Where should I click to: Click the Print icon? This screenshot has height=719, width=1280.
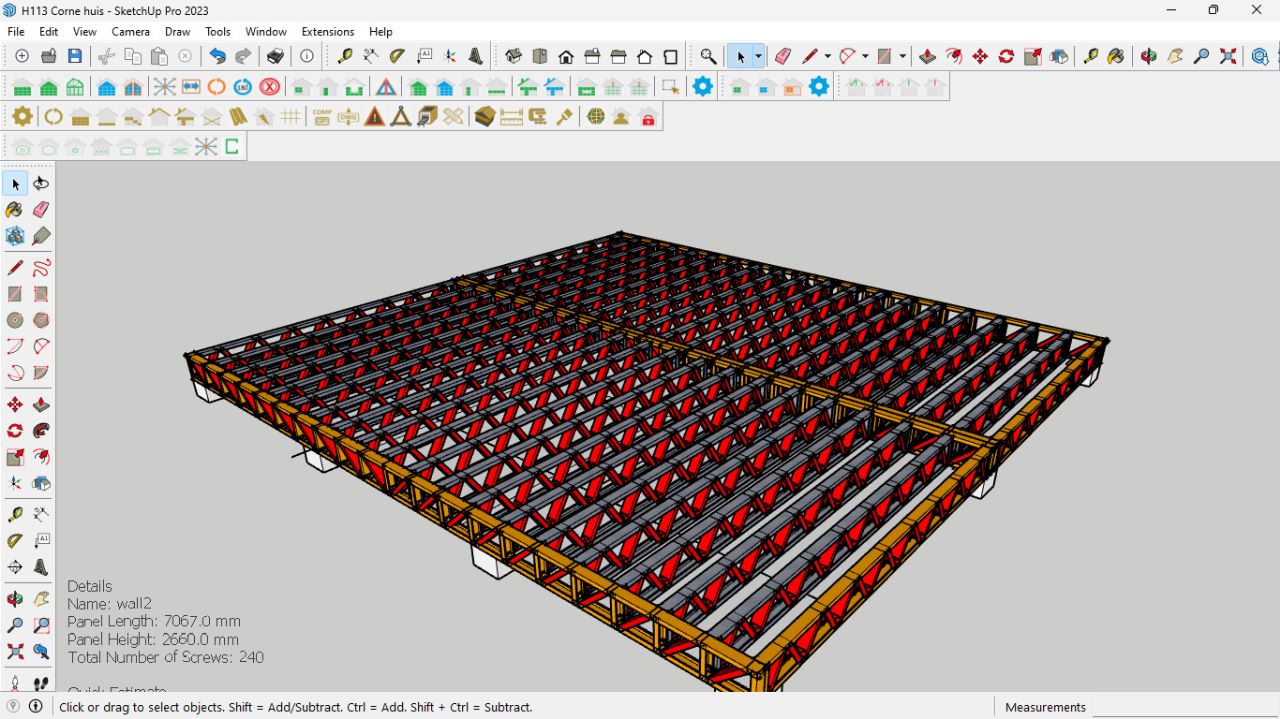point(275,57)
